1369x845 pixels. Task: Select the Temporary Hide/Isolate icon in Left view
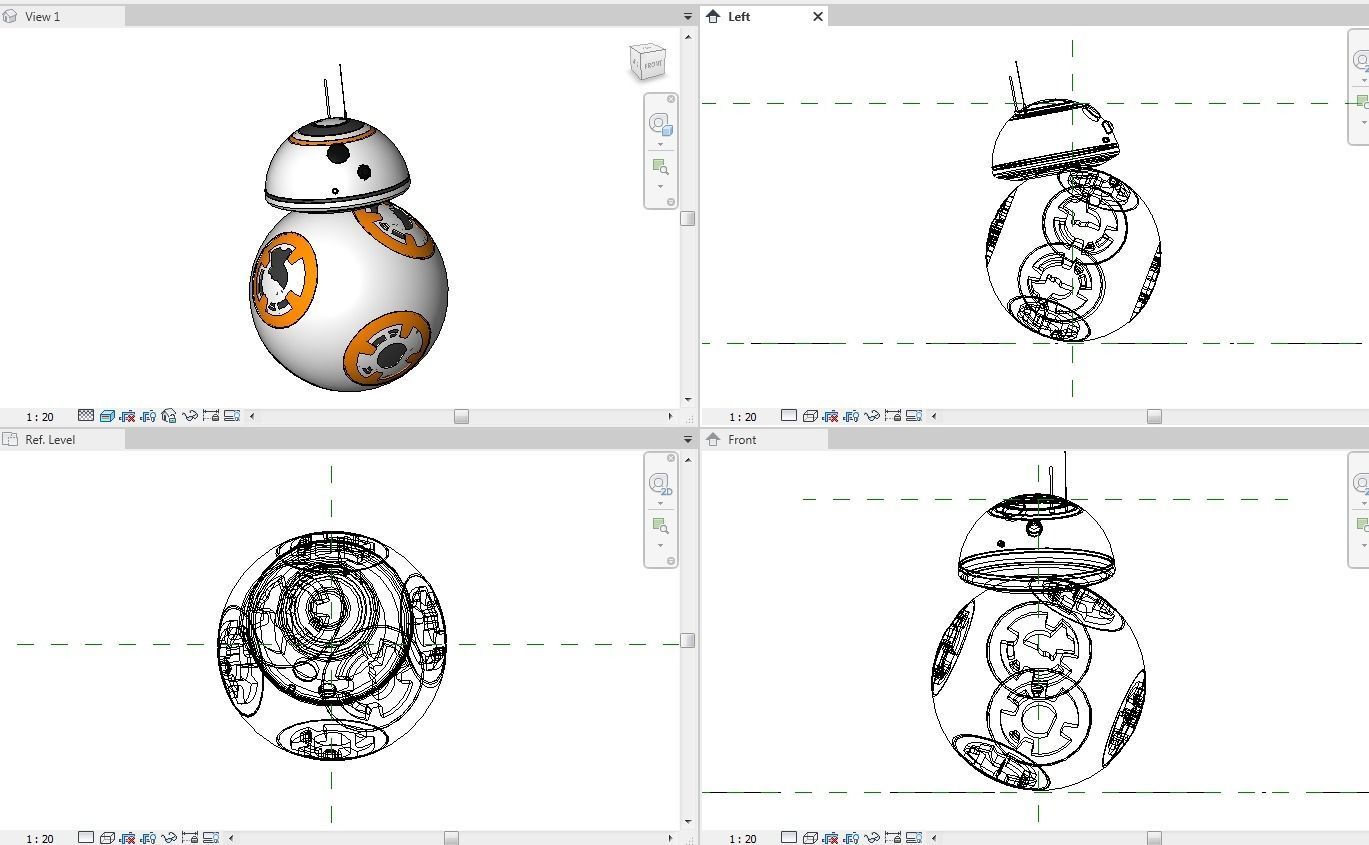872,416
